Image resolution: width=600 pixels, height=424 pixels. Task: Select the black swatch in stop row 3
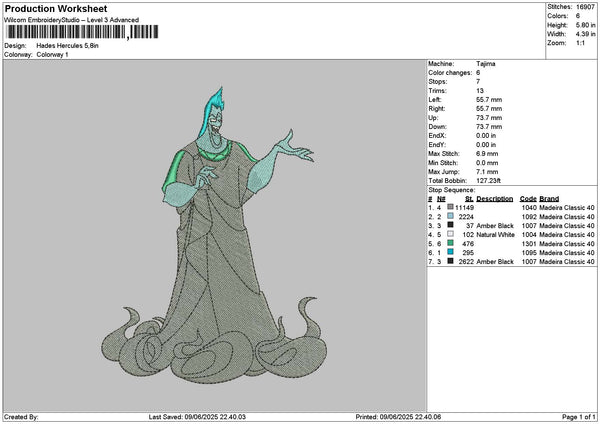450,225
